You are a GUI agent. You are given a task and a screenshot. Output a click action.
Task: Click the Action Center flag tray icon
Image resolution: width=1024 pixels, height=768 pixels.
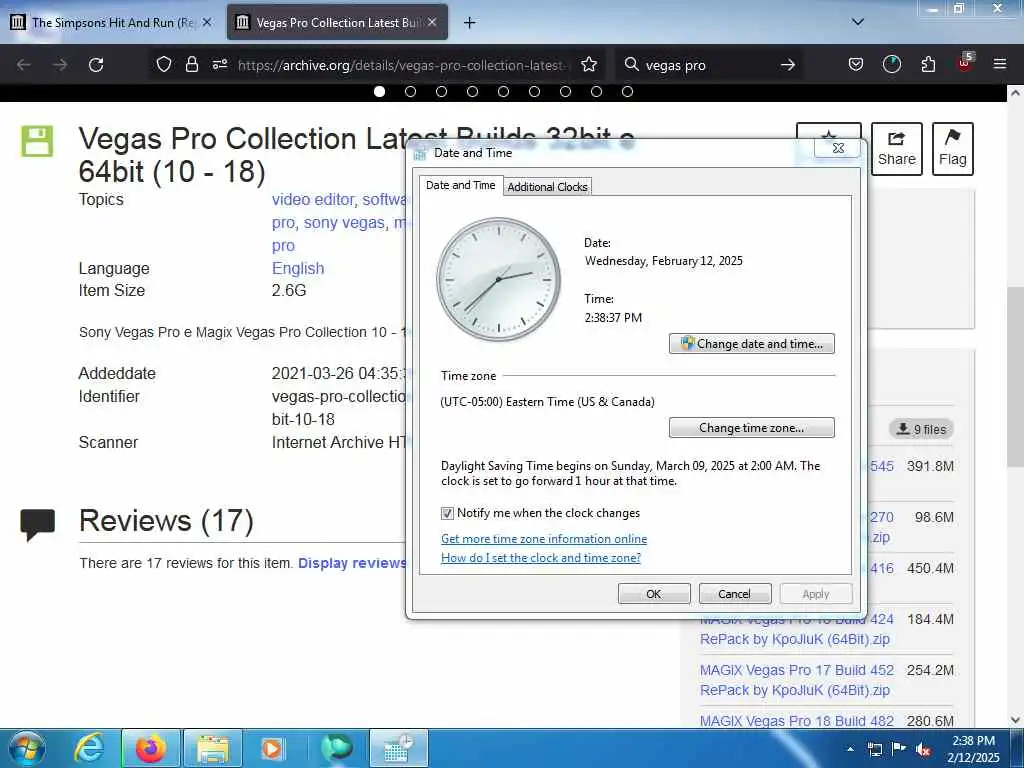coord(899,749)
